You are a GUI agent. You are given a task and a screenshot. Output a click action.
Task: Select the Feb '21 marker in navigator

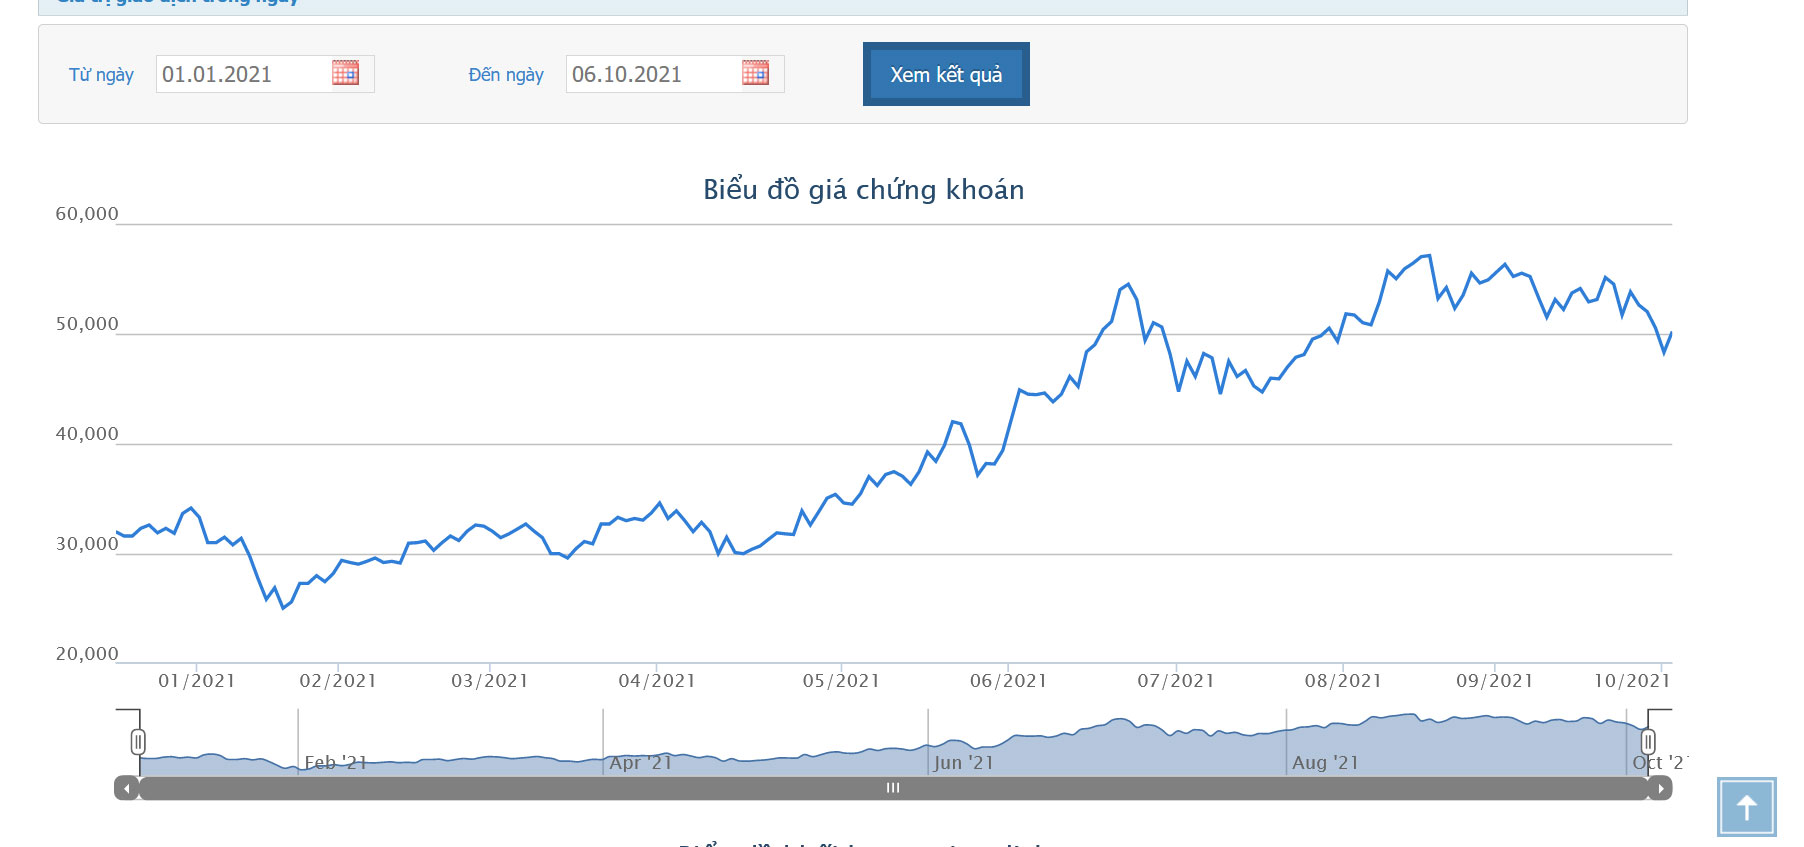click(335, 763)
